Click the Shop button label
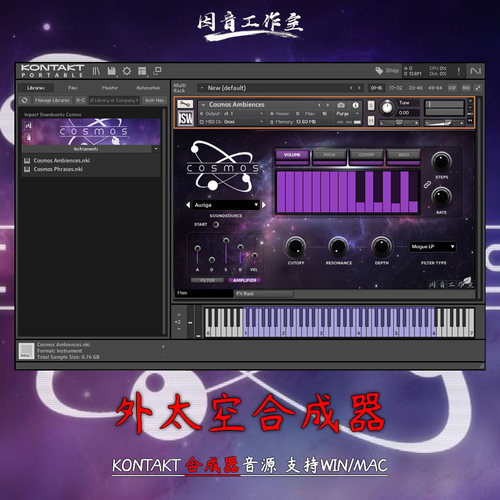Image resolution: width=500 pixels, height=500 pixels. click(x=392, y=71)
